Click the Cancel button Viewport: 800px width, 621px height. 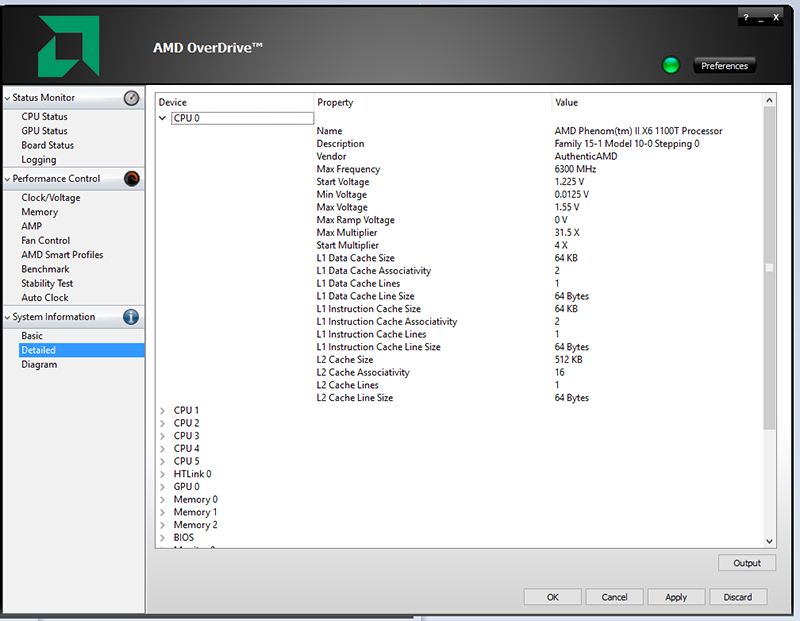coord(614,597)
